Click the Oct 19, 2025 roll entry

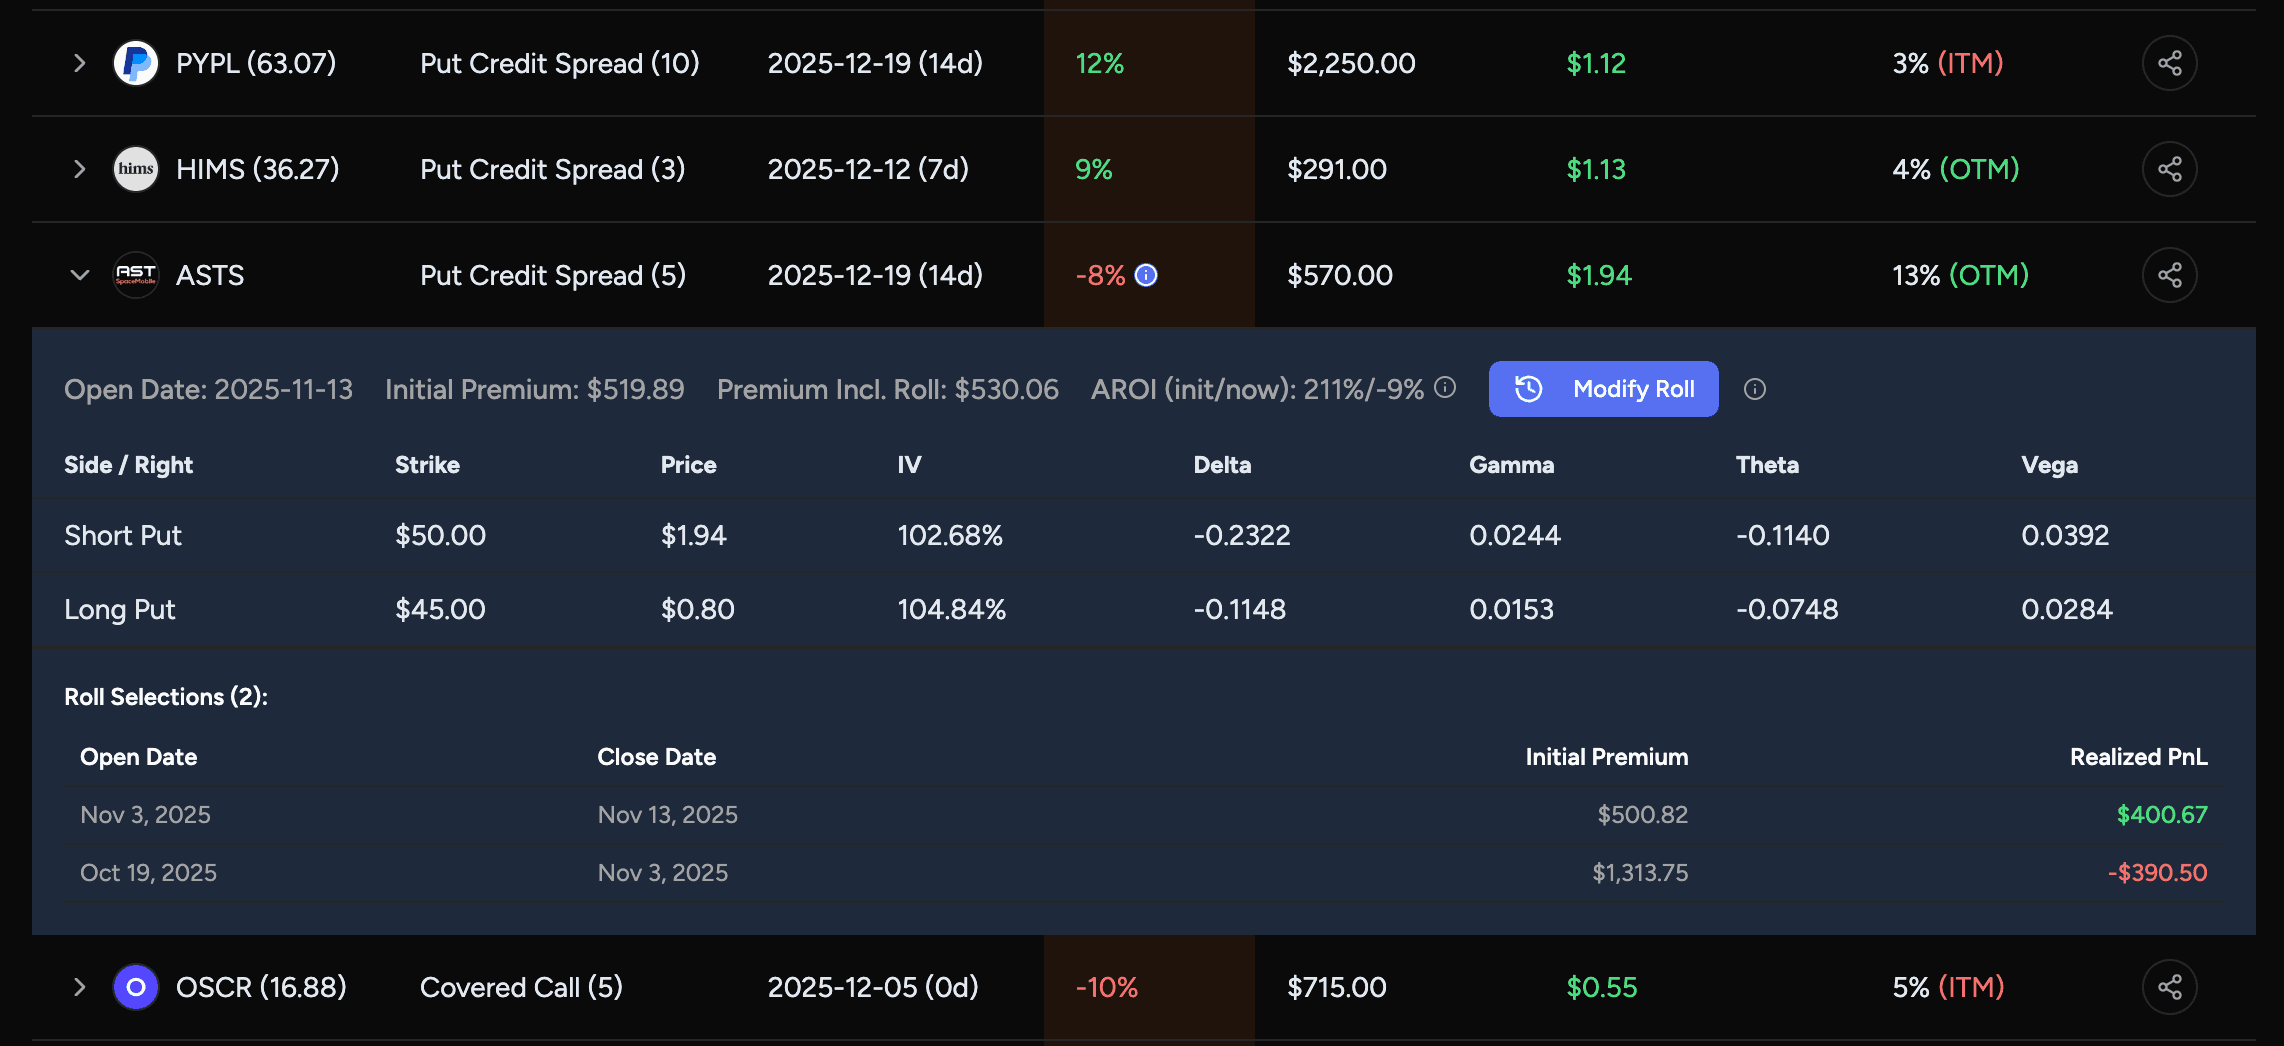[148, 873]
